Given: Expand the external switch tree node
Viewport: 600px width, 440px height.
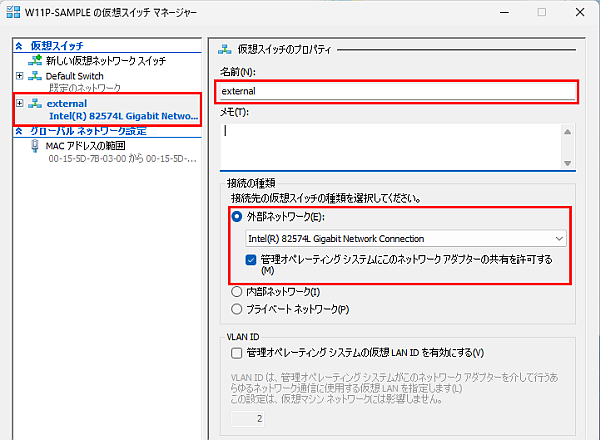Looking at the screenshot, I should 20,103.
